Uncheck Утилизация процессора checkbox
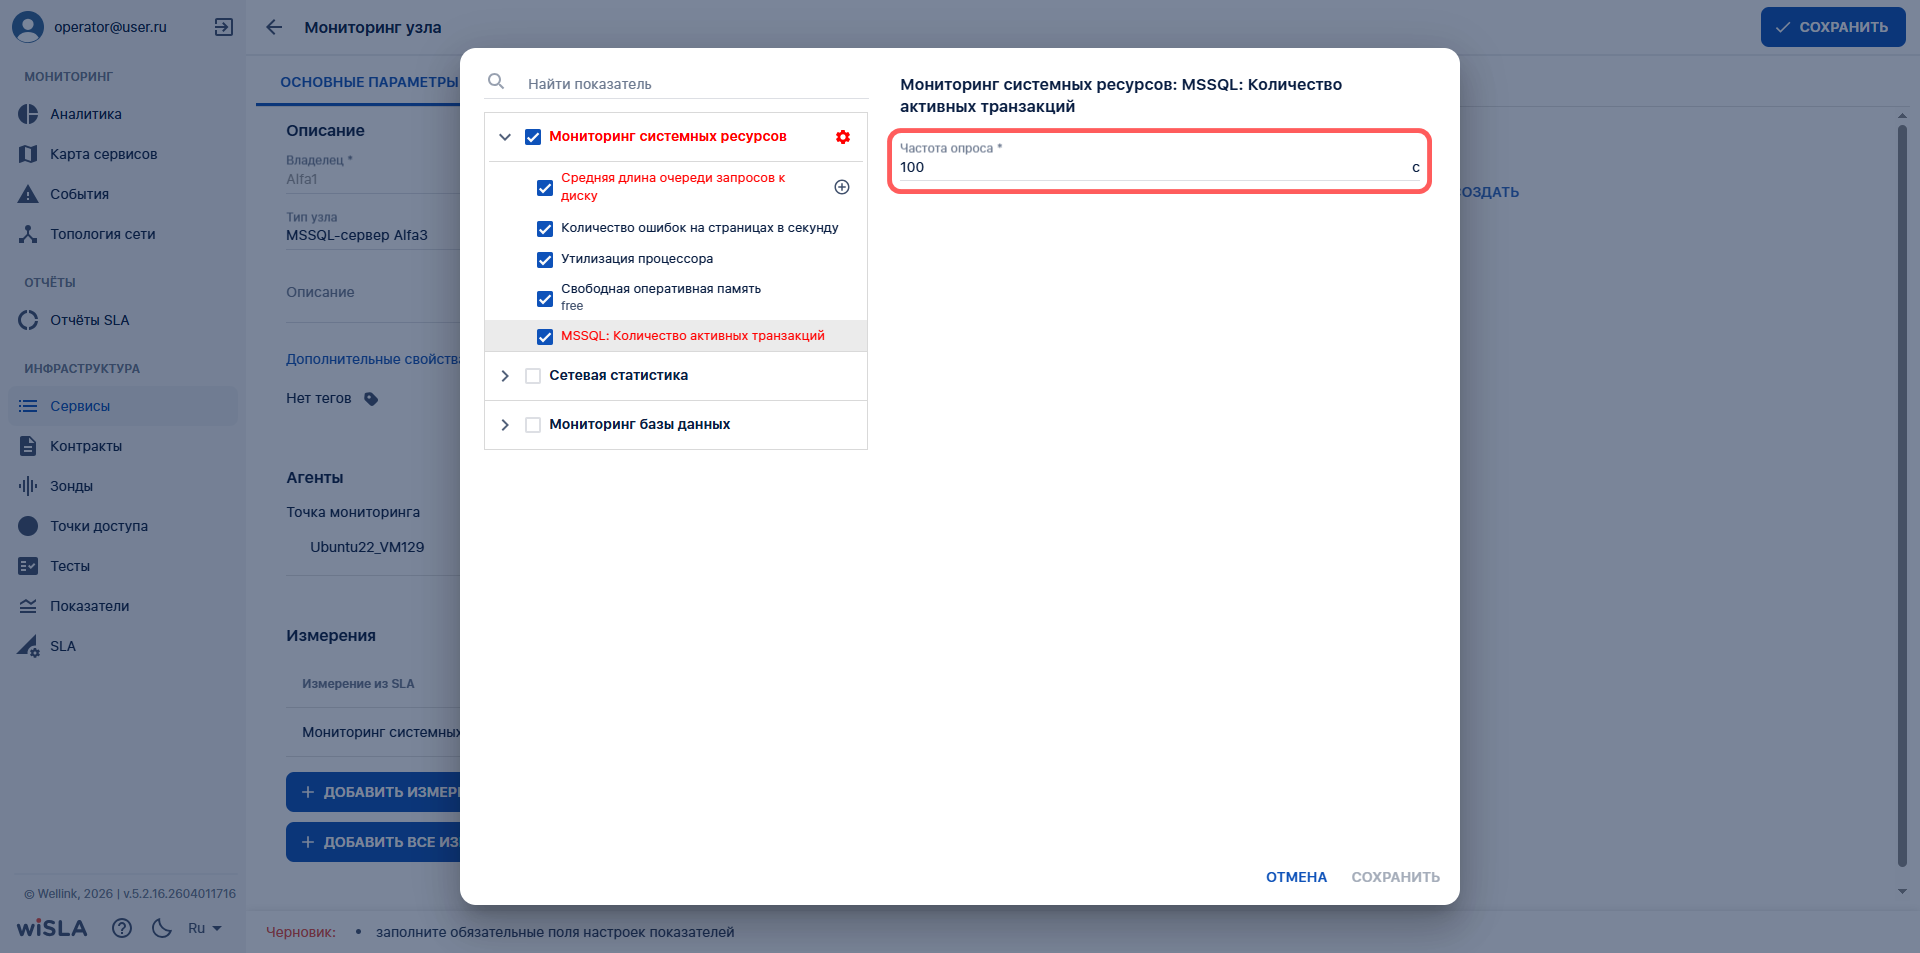The image size is (1920, 953). [x=545, y=260]
